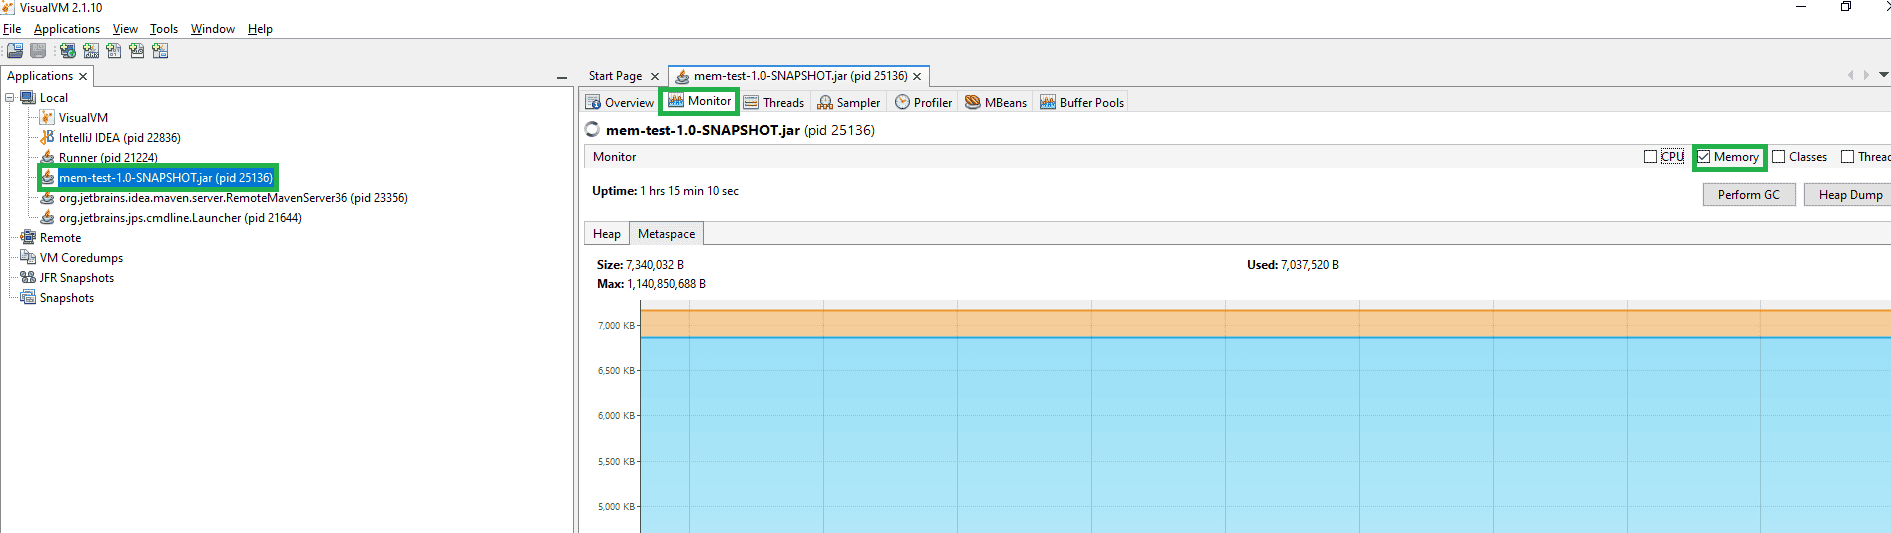Viewport: 1891px width, 533px height.
Task: Click the Buffer Pools chart icon
Action: (x=1048, y=102)
